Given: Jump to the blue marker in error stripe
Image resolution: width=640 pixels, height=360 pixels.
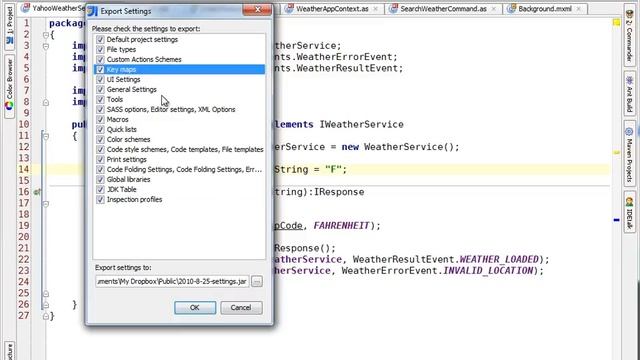Looking at the screenshot, I should (x=616, y=220).
